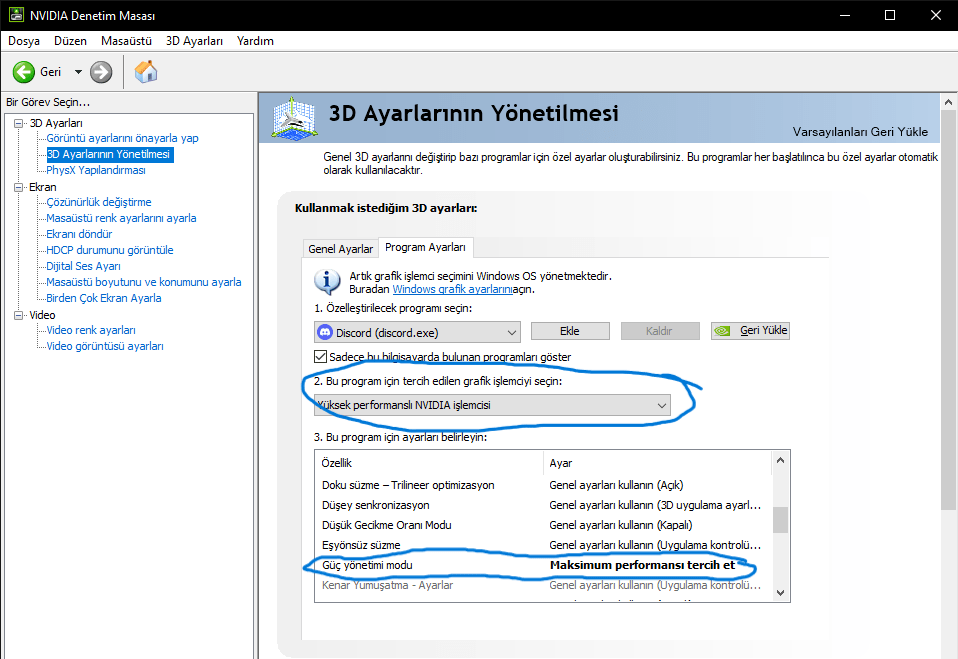
Task: Toggle 'Sadece bu bilgisayarda bulunan programları göster' checkbox
Action: click(320, 356)
